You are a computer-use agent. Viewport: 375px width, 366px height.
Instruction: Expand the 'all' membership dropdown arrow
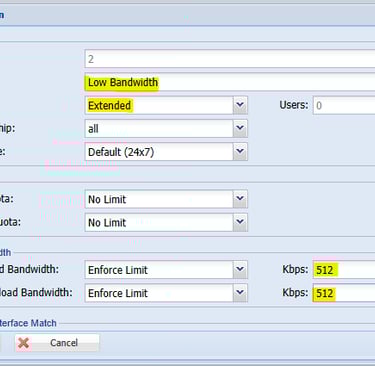tap(240, 128)
